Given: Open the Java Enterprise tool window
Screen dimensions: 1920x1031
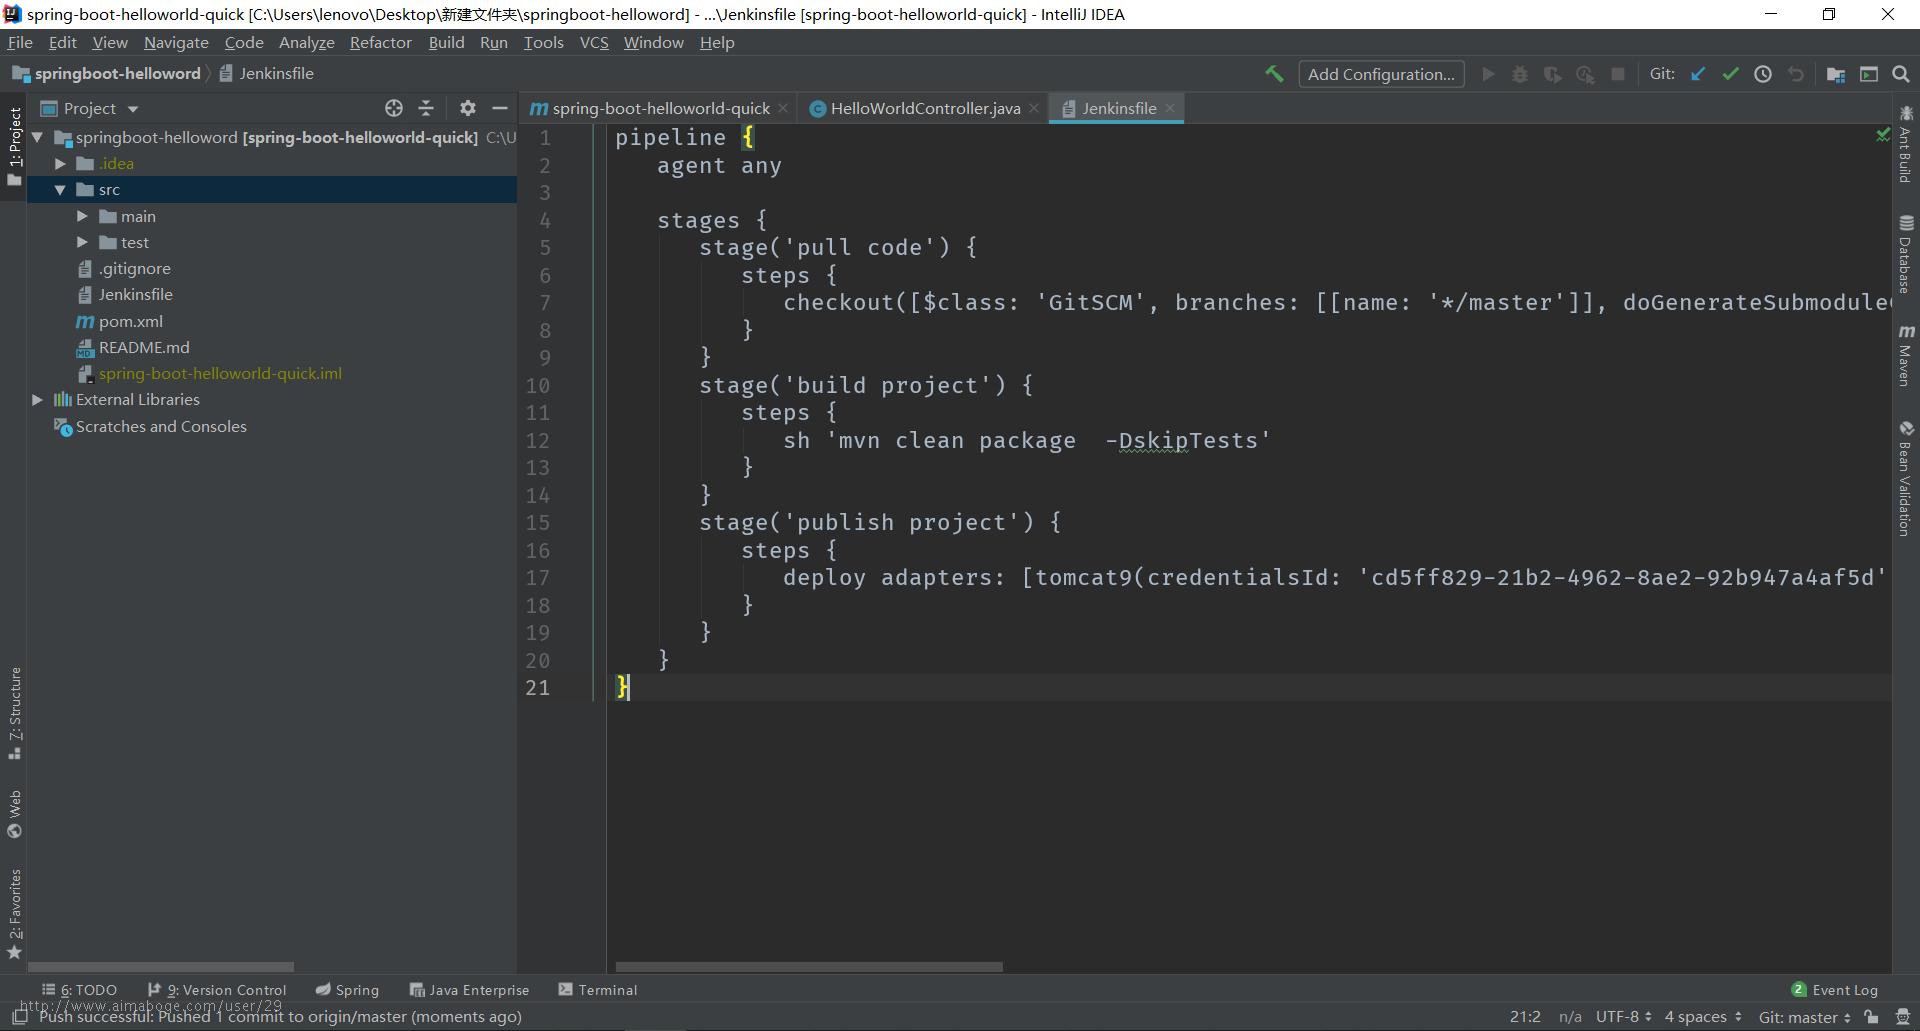Looking at the screenshot, I should coord(469,990).
